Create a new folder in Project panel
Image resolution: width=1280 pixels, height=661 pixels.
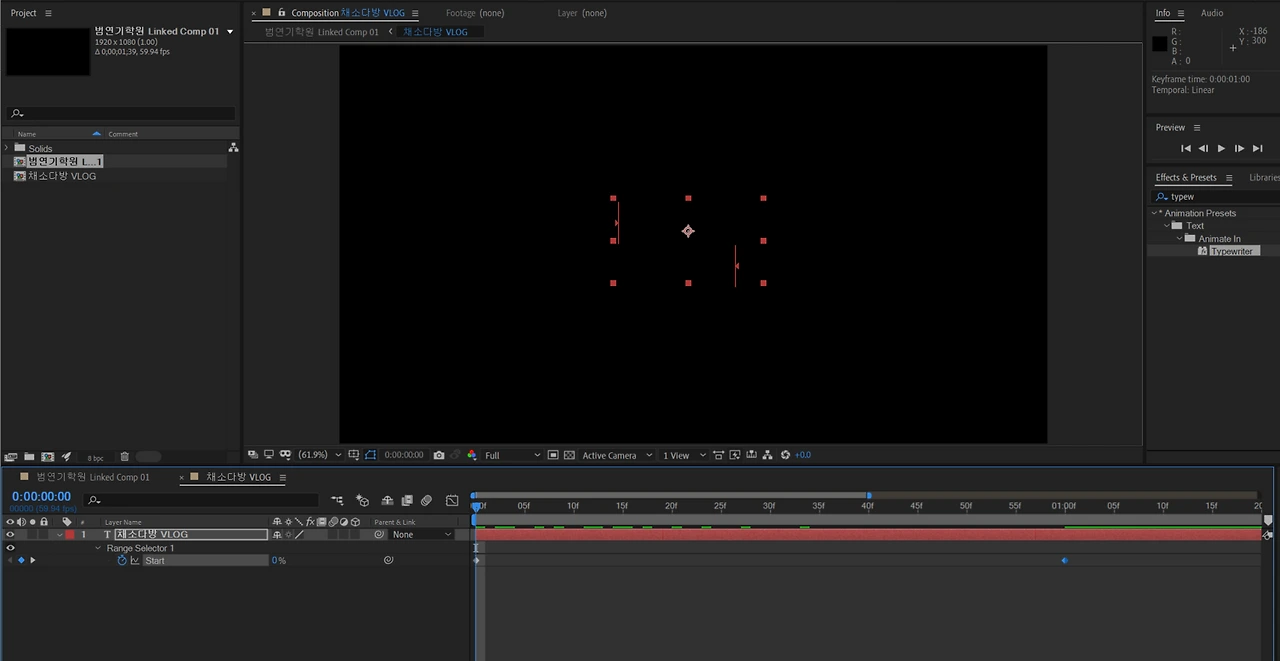pyautogui.click(x=29, y=456)
